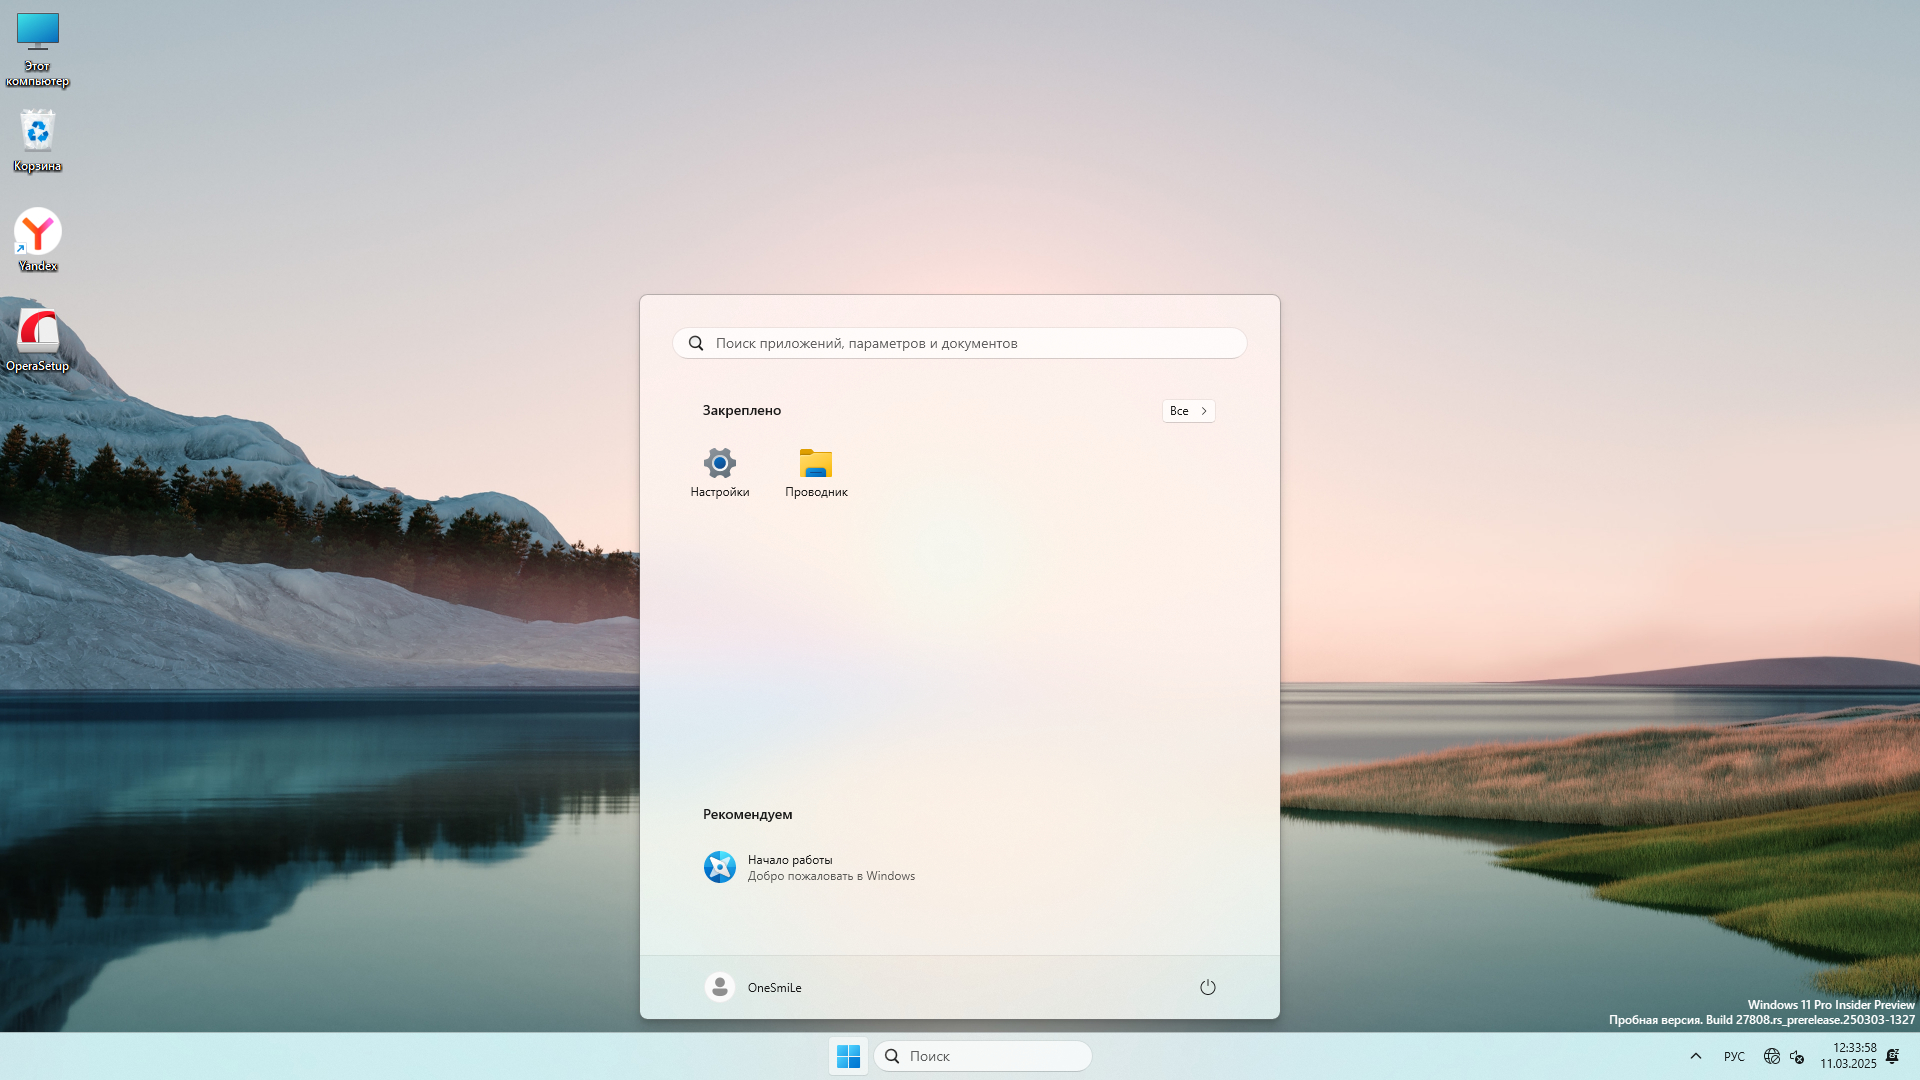Image resolution: width=1920 pixels, height=1080 pixels.
Task: Open the power options button
Action: 1207,987
